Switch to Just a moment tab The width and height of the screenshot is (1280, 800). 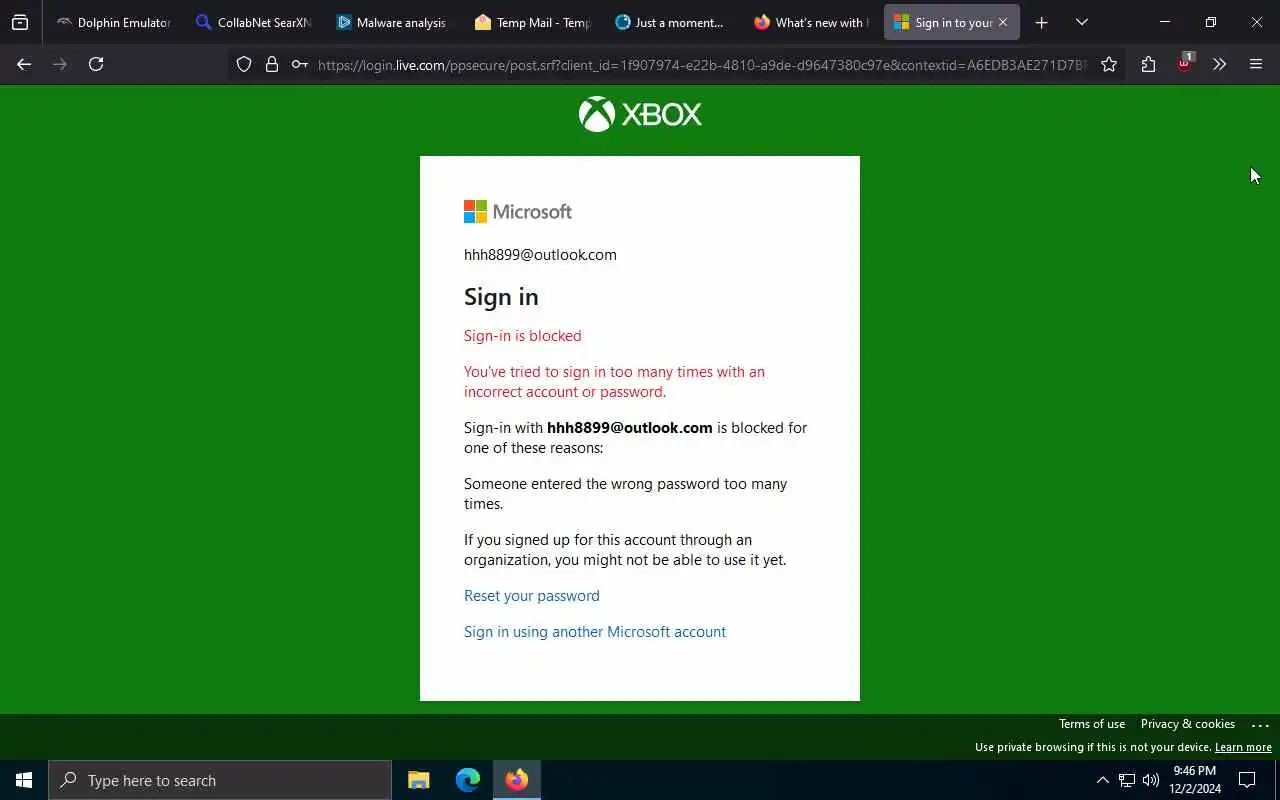click(671, 22)
